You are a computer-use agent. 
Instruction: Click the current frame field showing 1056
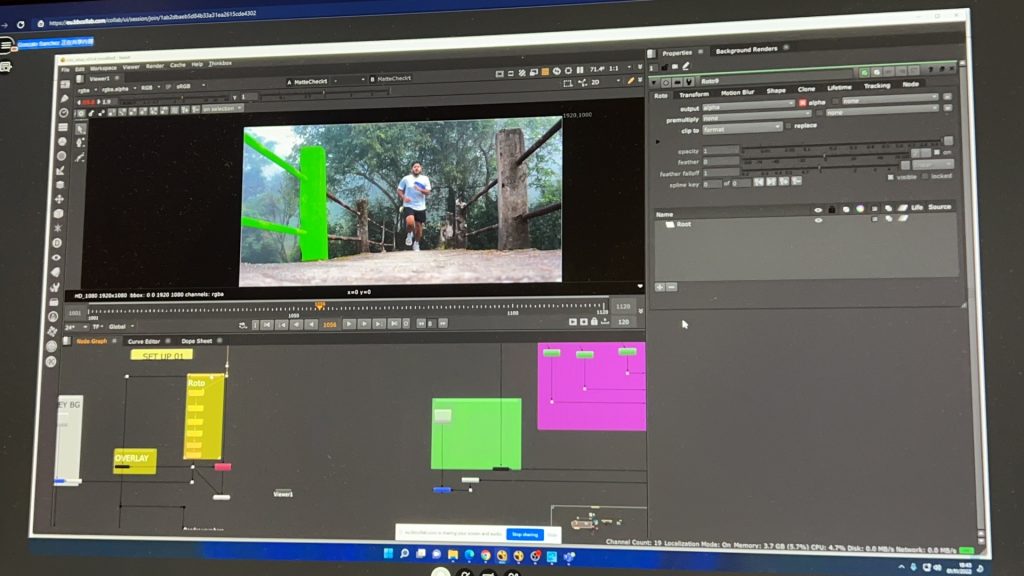click(x=330, y=325)
